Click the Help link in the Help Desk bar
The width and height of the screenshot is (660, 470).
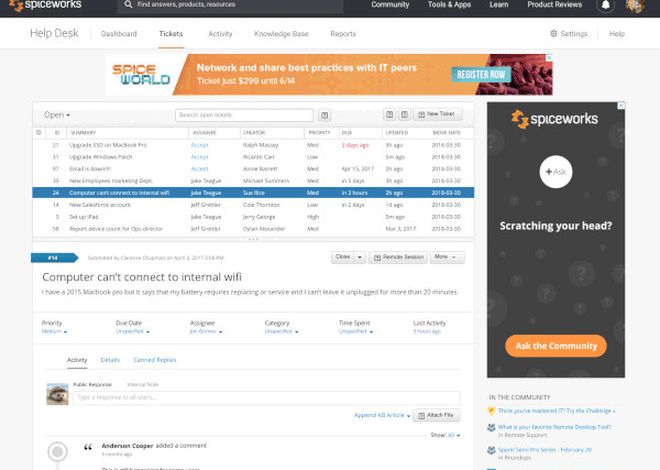click(617, 34)
